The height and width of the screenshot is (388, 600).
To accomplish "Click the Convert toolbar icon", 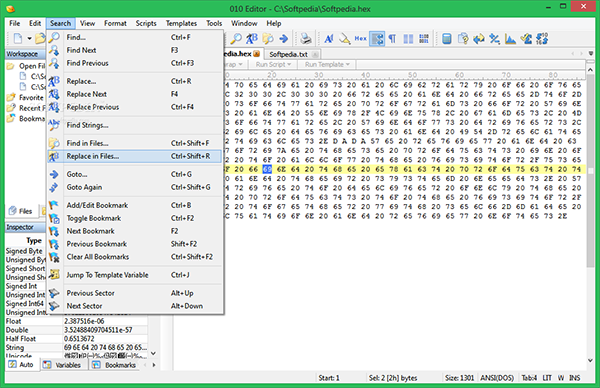I will [478, 39].
